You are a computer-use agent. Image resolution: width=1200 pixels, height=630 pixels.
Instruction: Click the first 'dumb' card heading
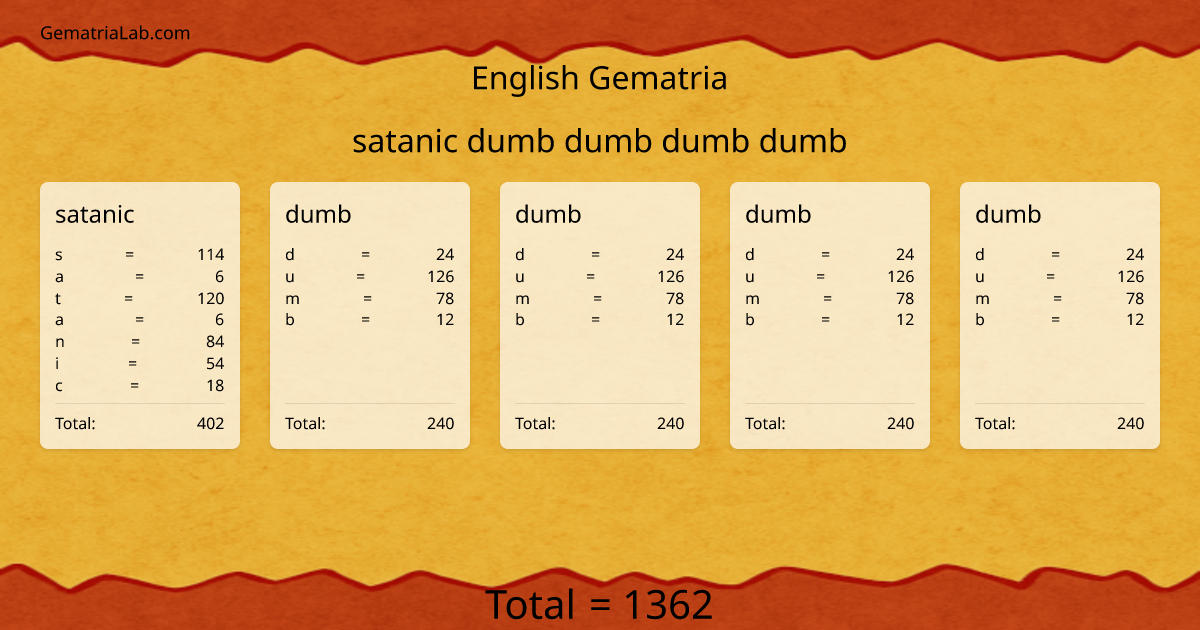[318, 214]
